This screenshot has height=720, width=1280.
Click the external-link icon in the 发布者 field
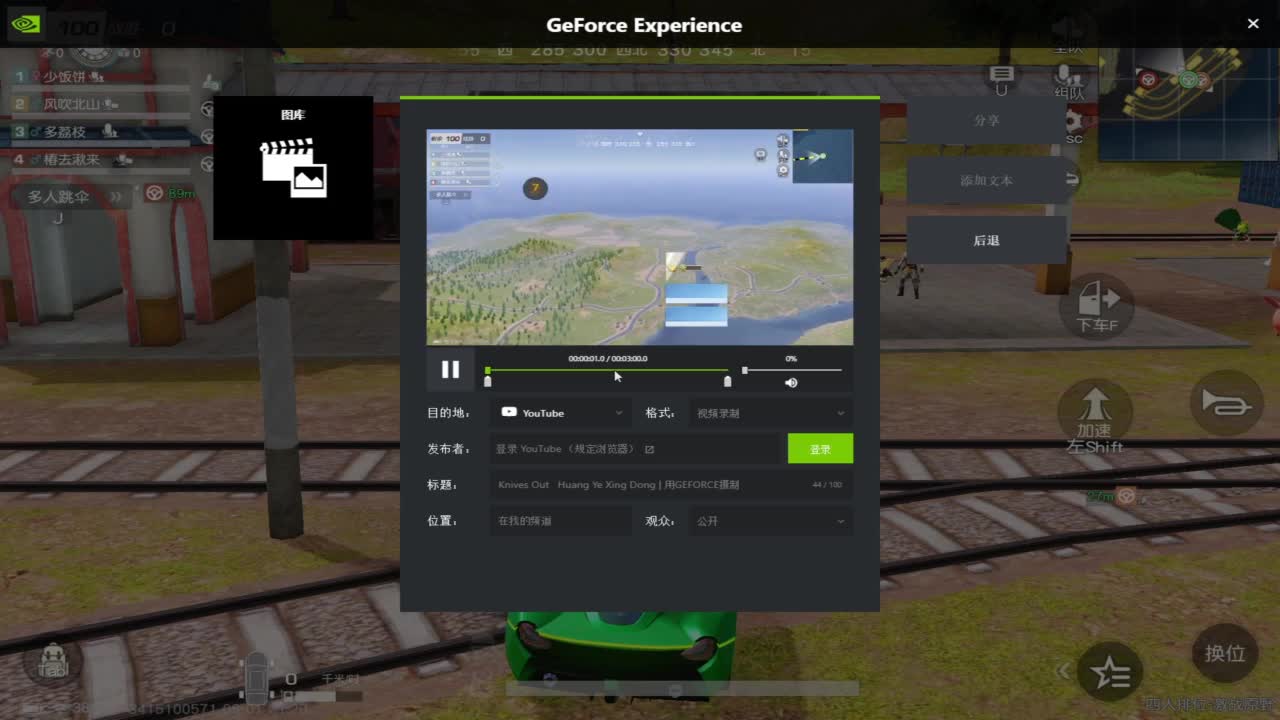click(649, 449)
